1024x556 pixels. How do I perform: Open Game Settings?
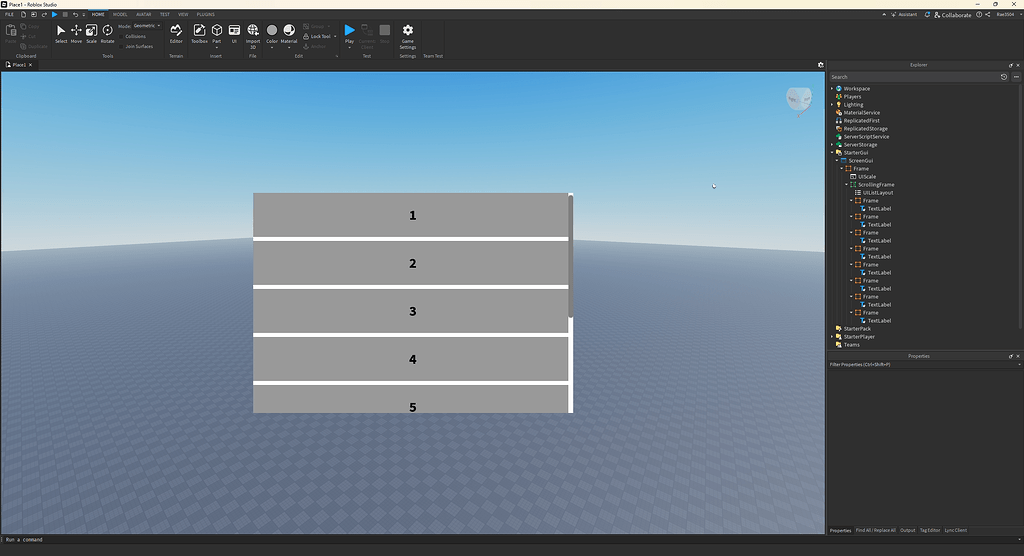tap(408, 36)
